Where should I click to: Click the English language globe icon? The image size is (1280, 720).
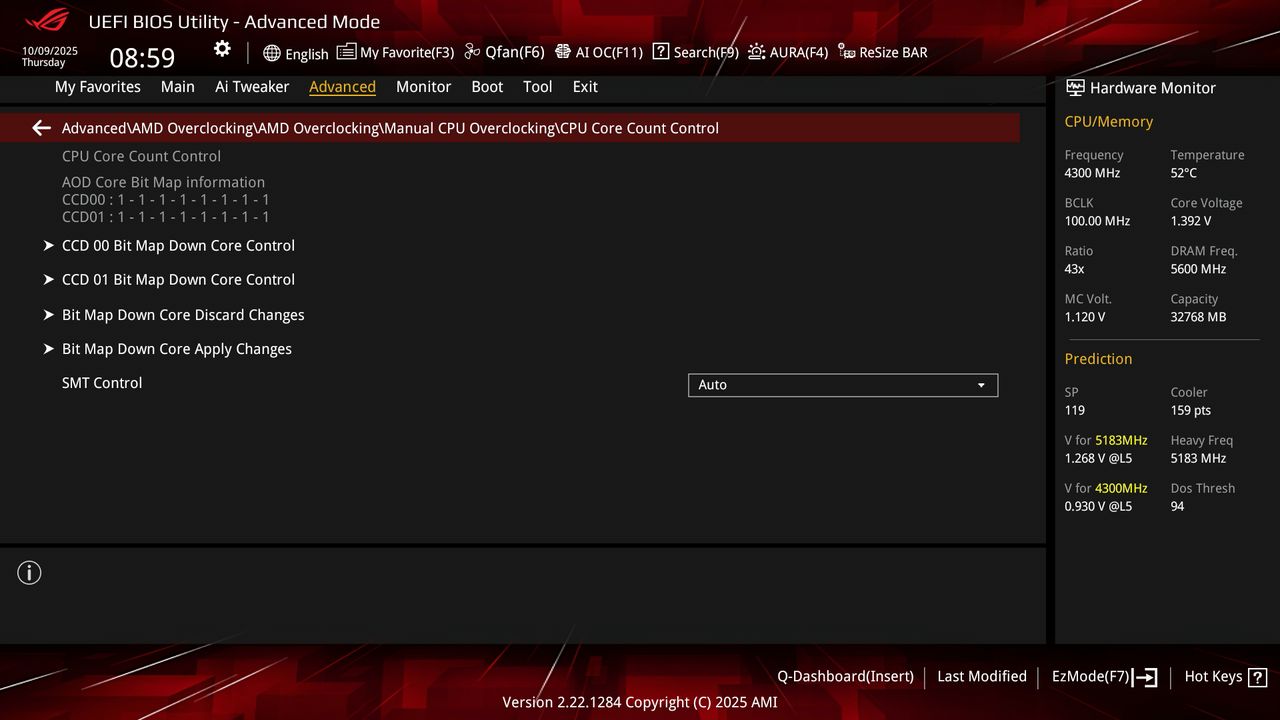pyautogui.click(x=270, y=53)
